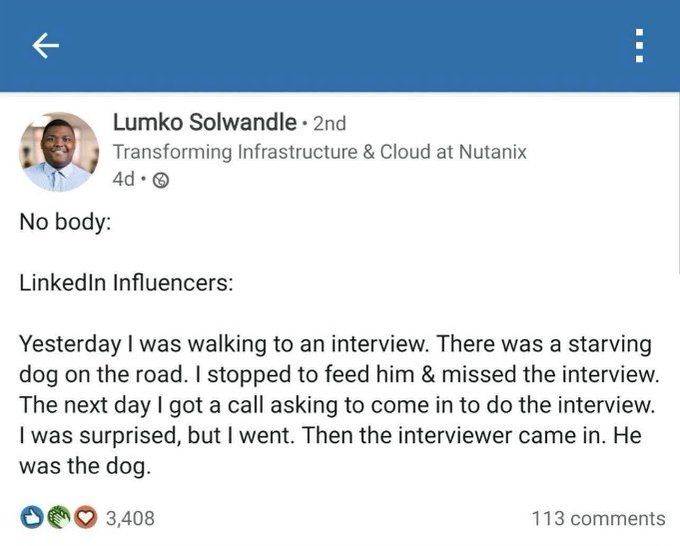Open the 3,408 reactions list
This screenshot has width=680, height=546.
(130, 519)
